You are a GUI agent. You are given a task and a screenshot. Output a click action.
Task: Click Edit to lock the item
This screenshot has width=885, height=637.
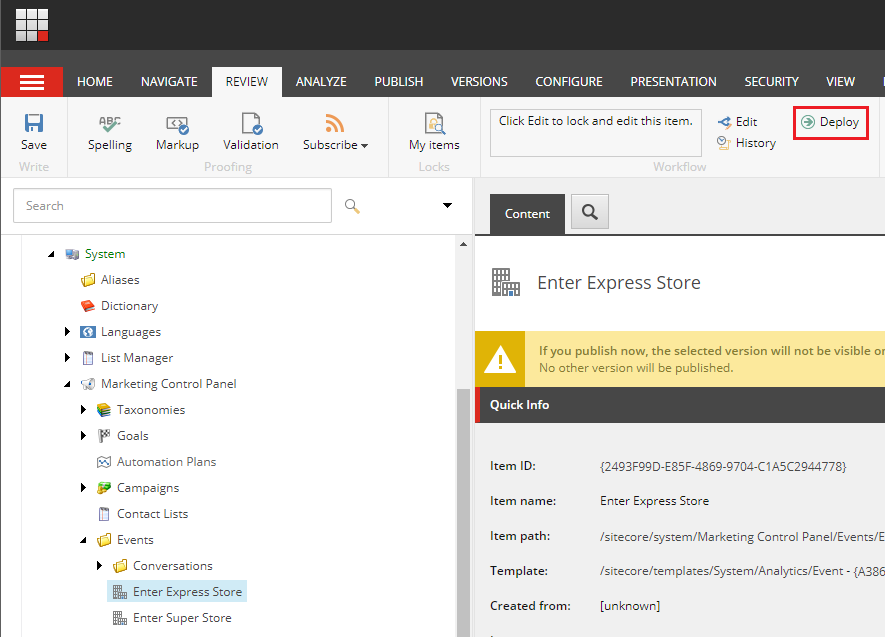740,121
